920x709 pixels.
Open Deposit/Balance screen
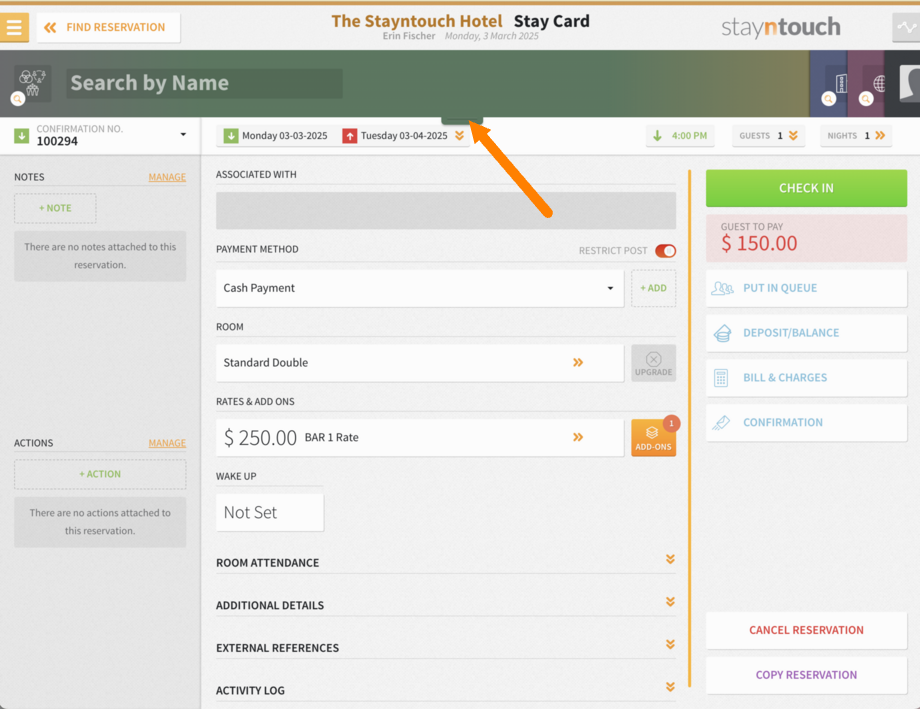tap(806, 333)
